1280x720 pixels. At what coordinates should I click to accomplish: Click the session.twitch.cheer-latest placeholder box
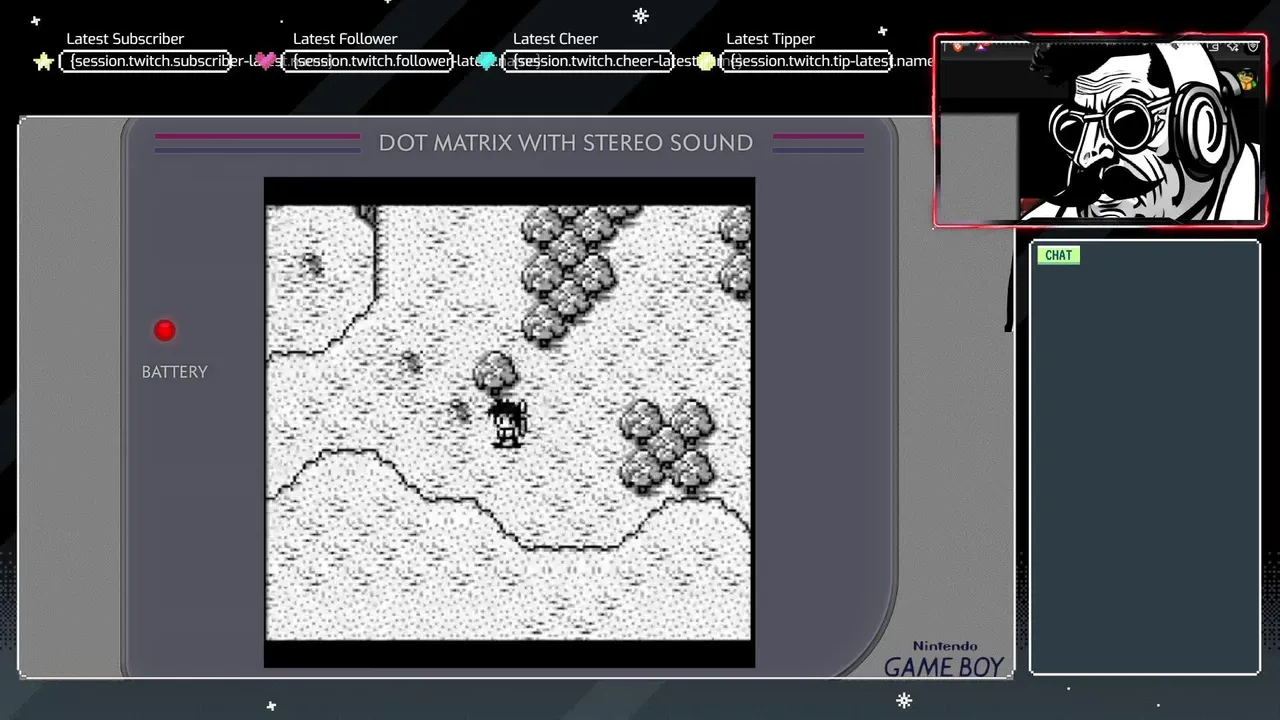coord(587,62)
